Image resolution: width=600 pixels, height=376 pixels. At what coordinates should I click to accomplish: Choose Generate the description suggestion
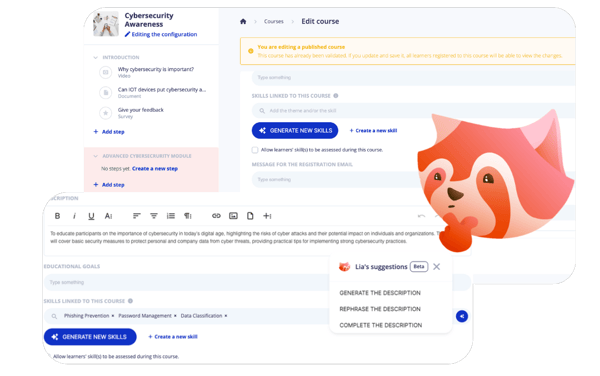[x=380, y=293]
